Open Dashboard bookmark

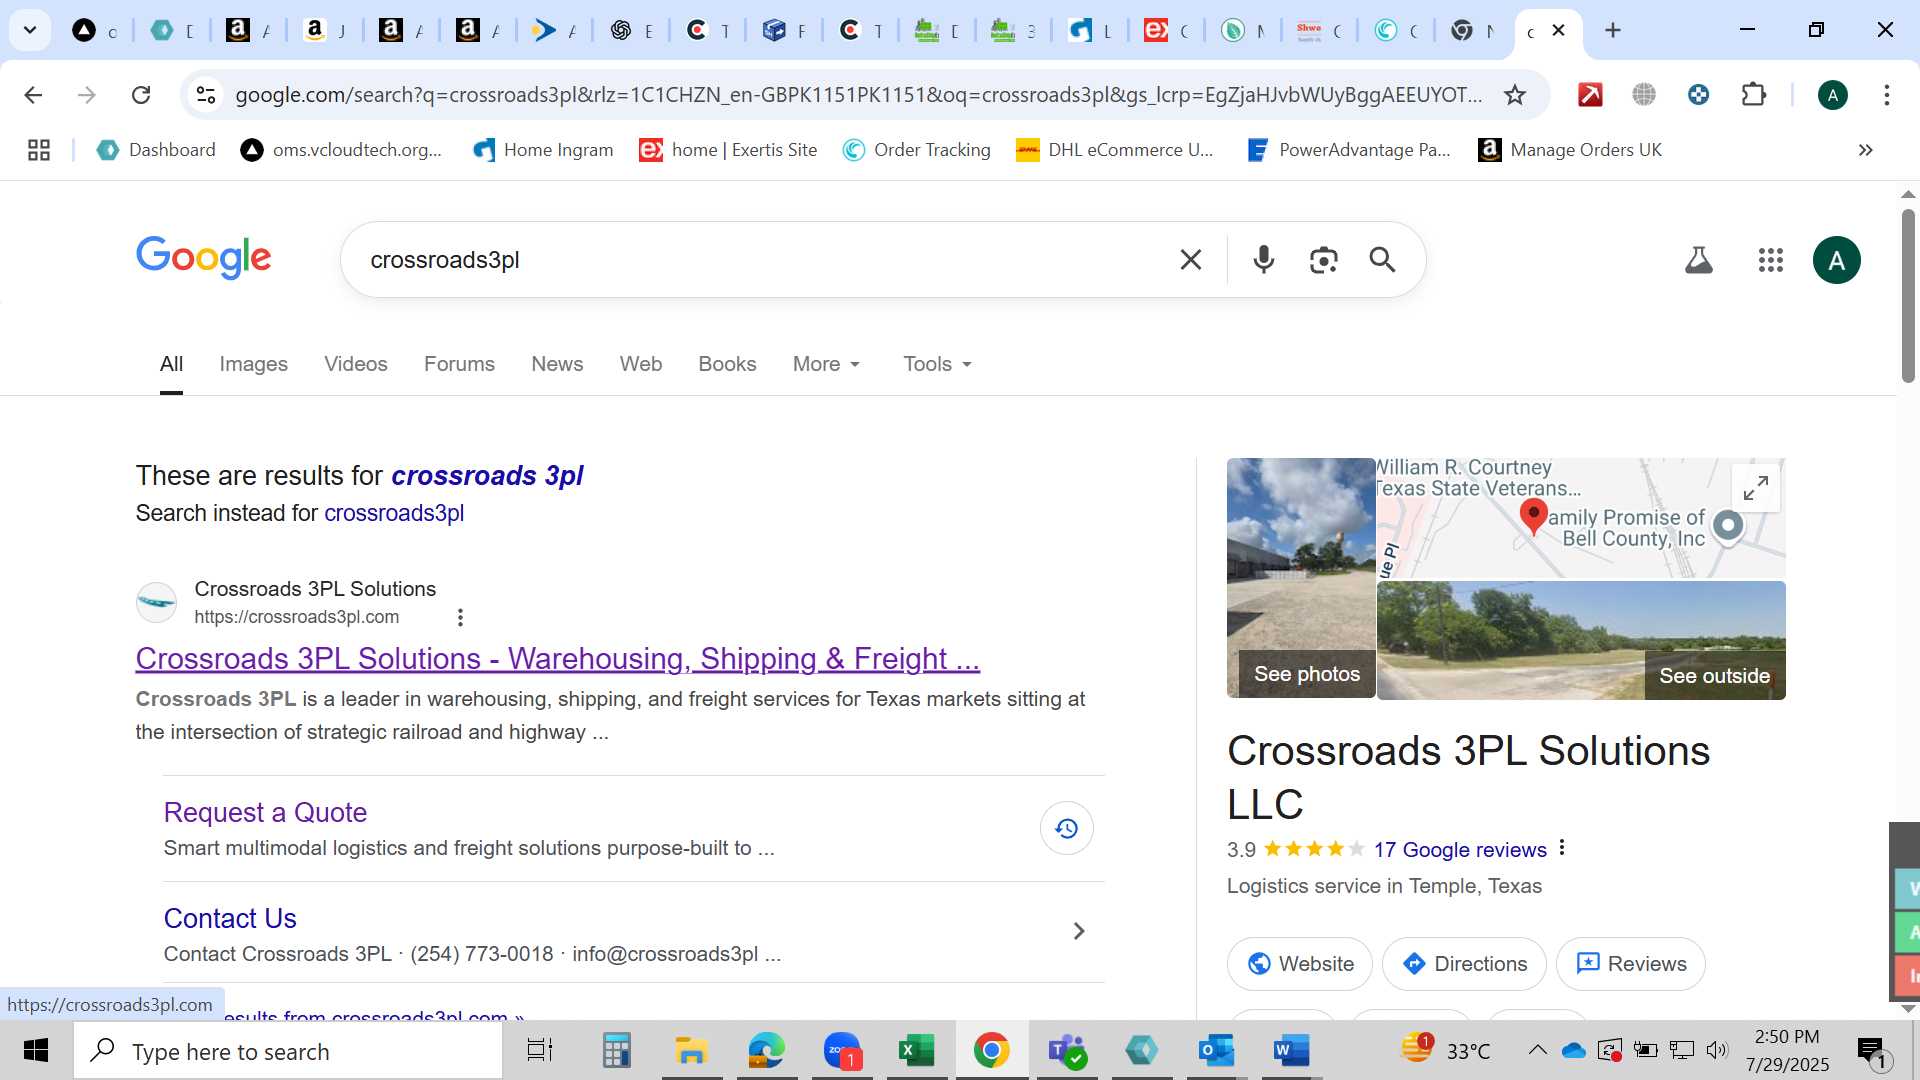point(156,150)
